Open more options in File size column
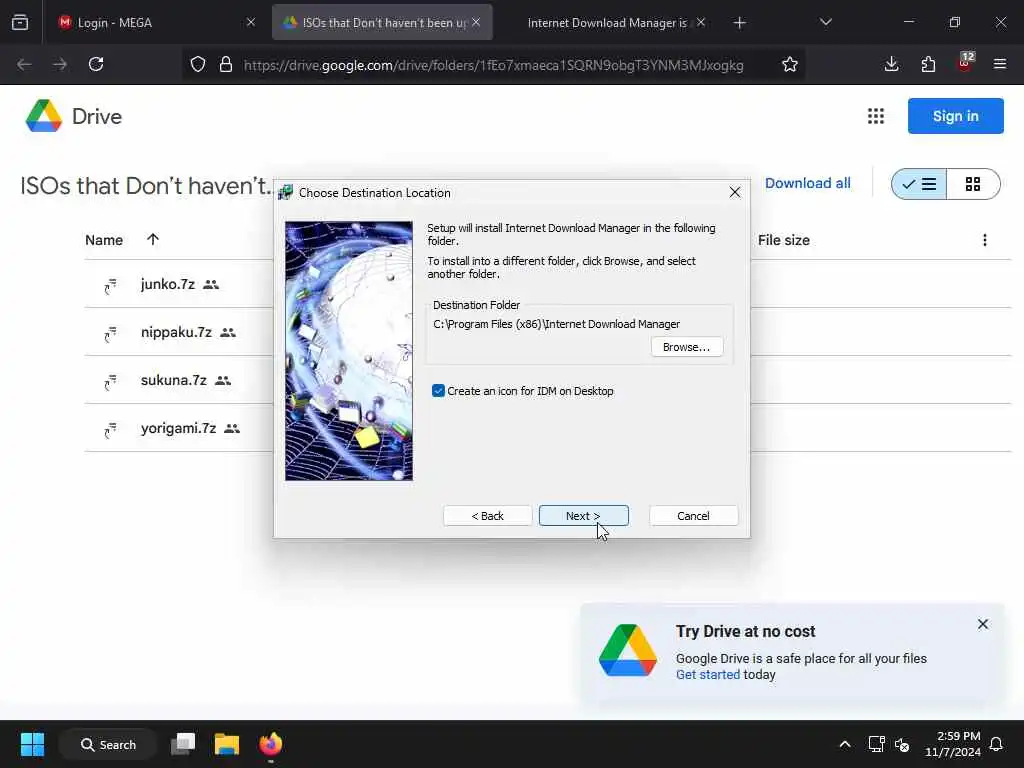The height and width of the screenshot is (768, 1024). point(985,240)
